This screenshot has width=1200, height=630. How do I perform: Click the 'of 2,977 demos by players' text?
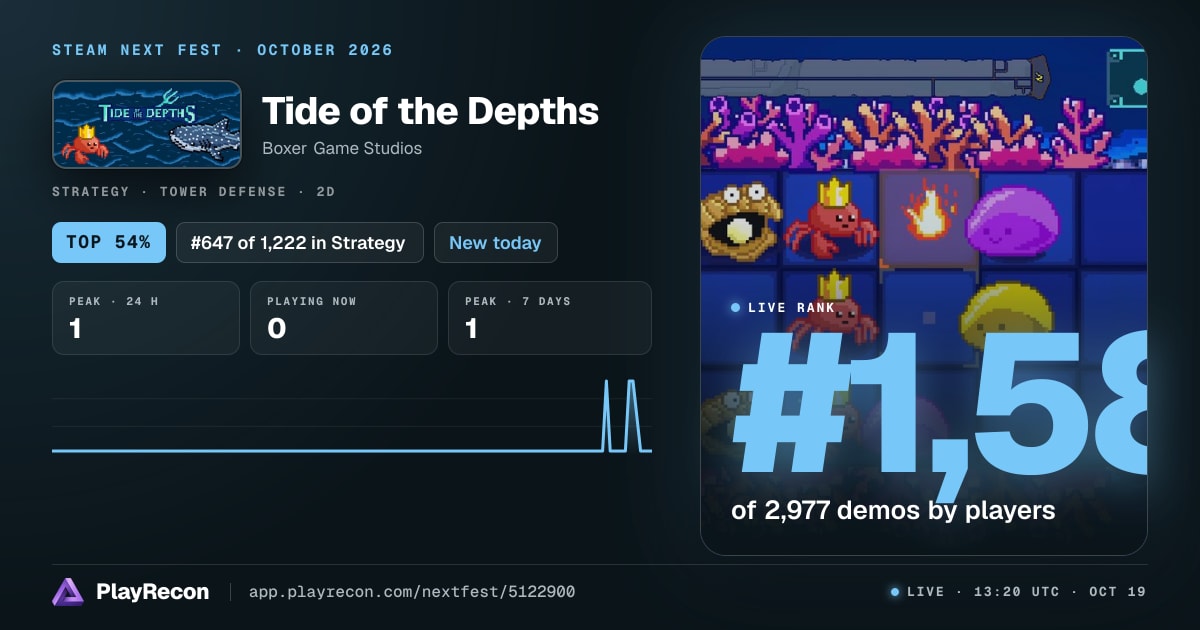(893, 510)
